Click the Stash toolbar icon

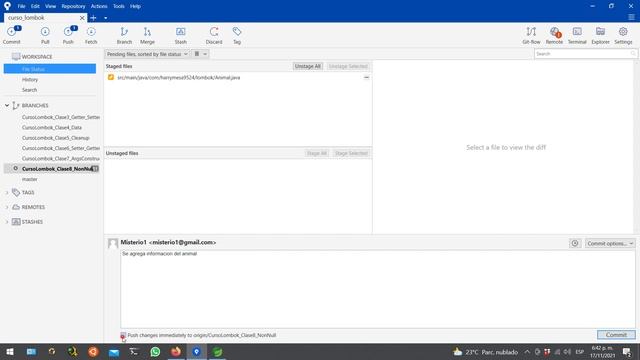pos(180,35)
